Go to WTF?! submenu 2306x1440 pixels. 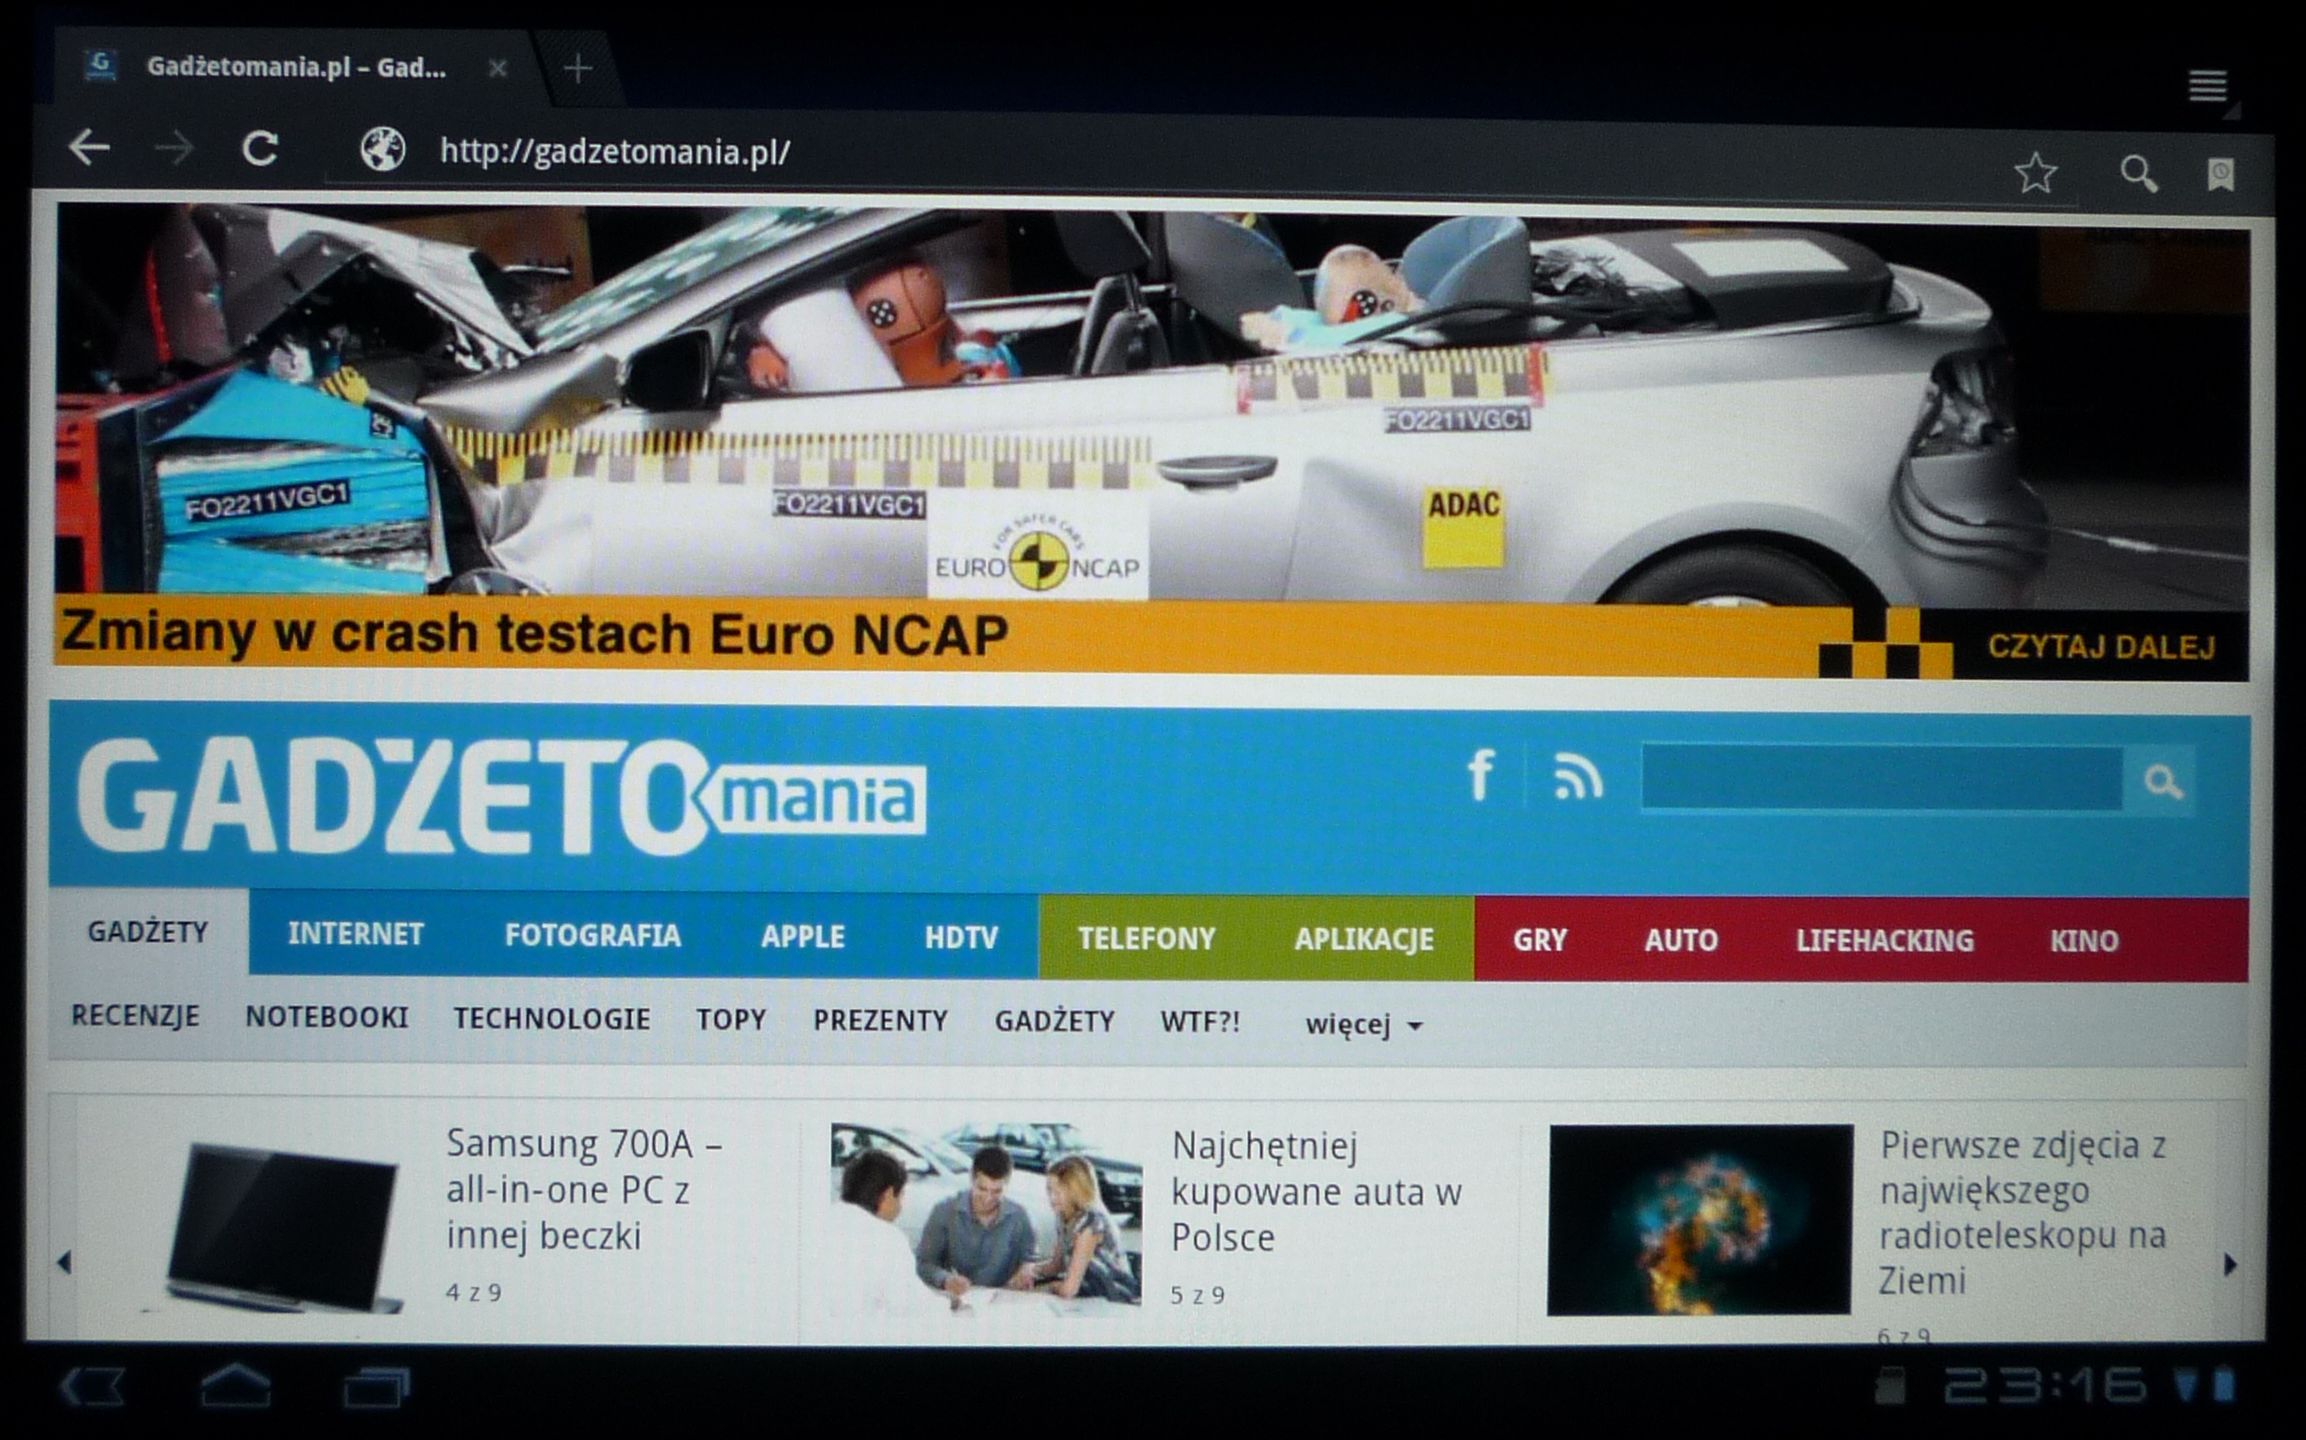click(1200, 1022)
